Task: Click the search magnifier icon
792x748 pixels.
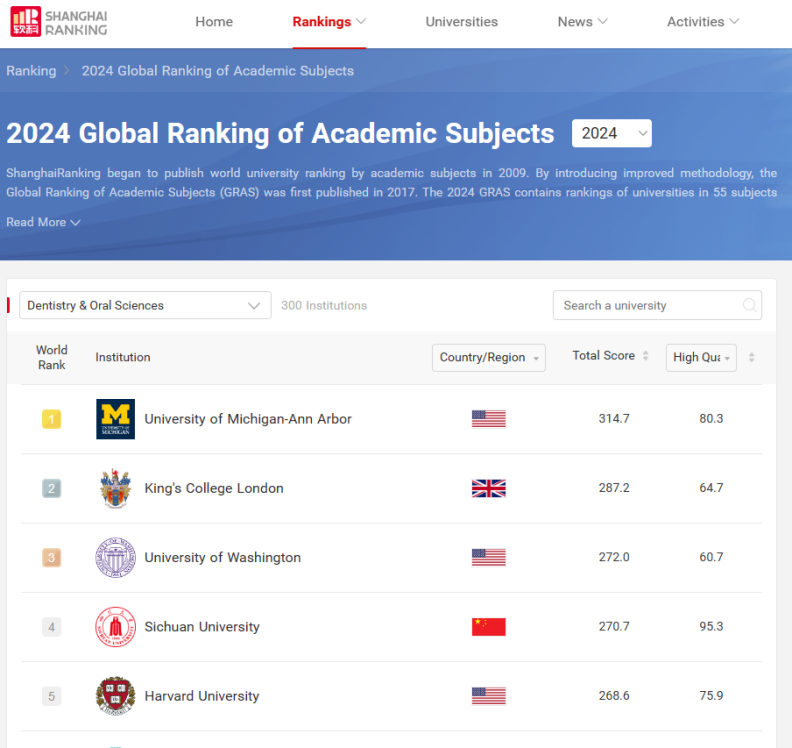Action: [749, 306]
